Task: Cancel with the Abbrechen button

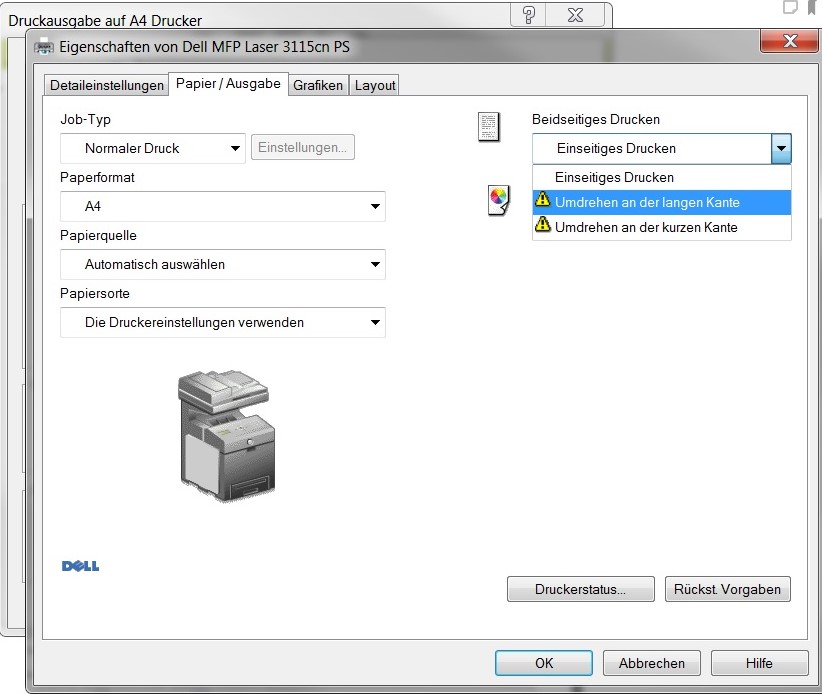Action: point(652,663)
